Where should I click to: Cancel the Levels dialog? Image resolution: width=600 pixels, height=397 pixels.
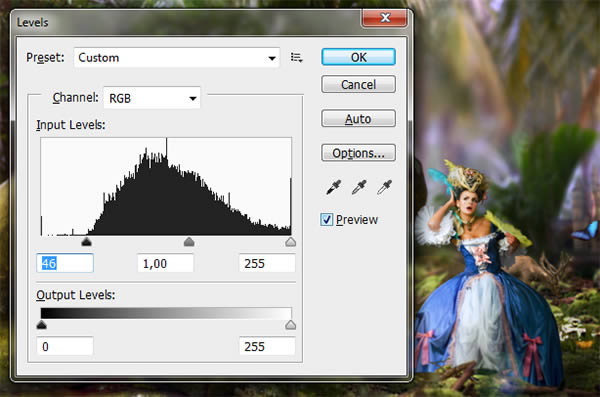[359, 84]
